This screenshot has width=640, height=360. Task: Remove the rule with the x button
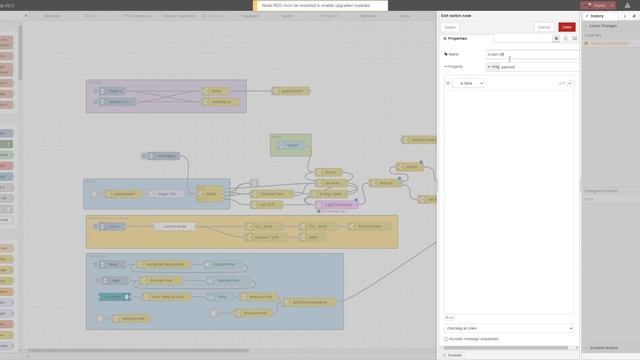point(569,83)
